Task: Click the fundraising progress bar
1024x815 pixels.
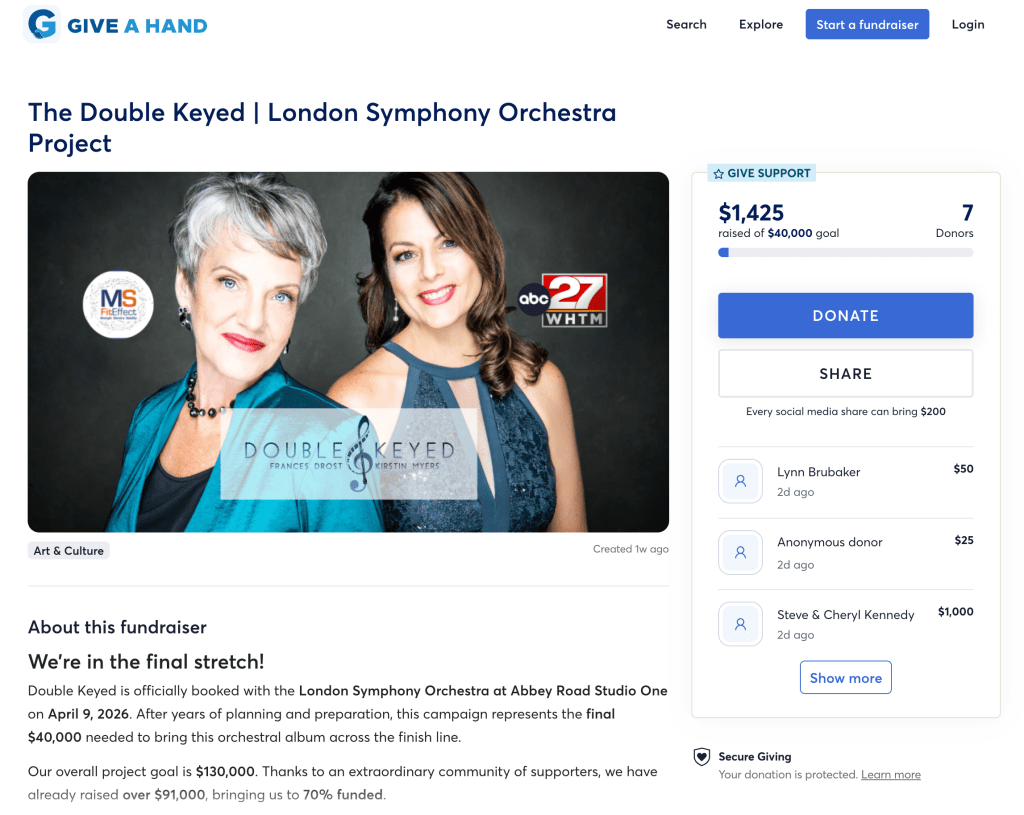Action: (846, 253)
